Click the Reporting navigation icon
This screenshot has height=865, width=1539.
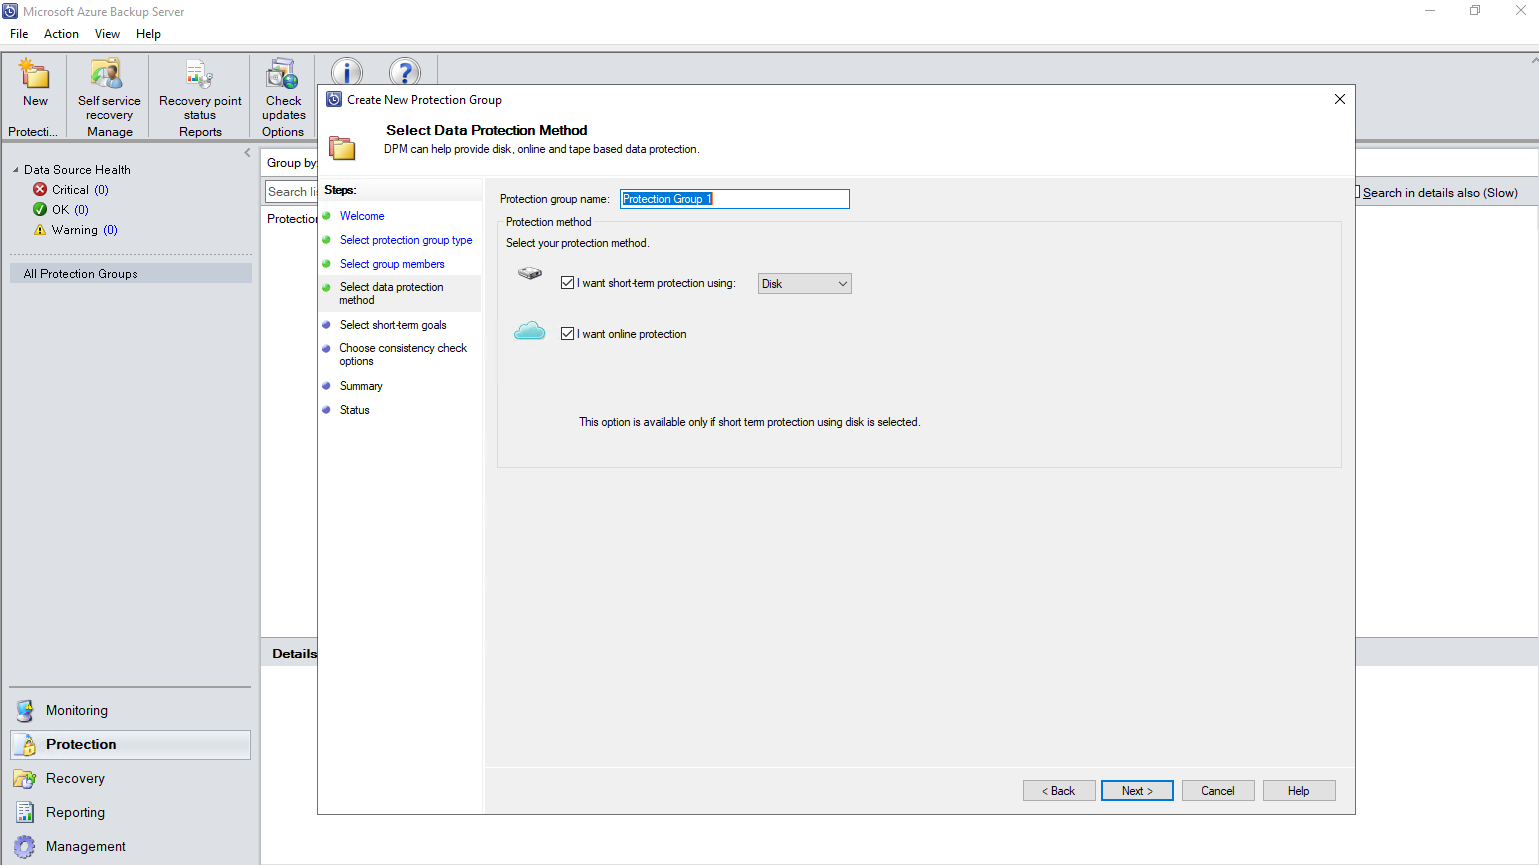tap(25, 813)
